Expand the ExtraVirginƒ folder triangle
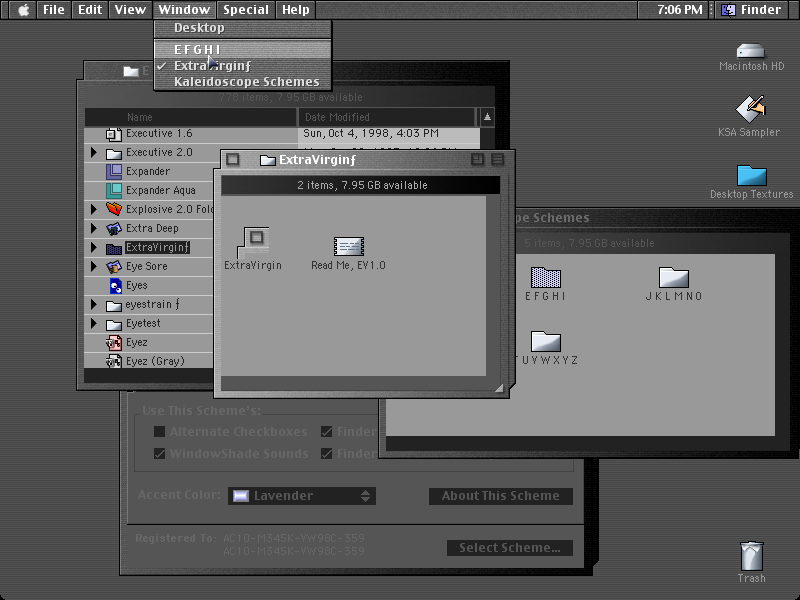This screenshot has width=800, height=600. [x=93, y=247]
